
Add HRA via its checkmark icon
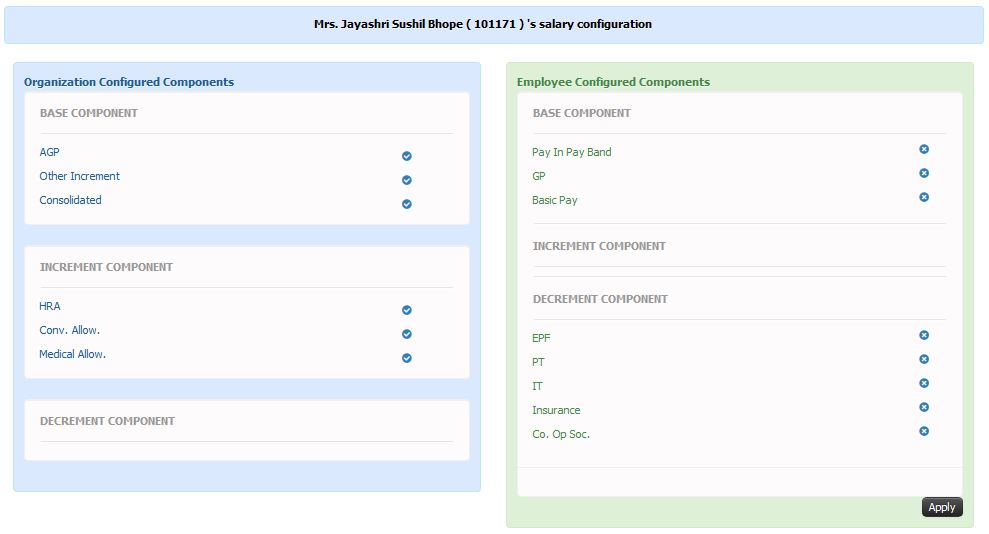point(407,310)
